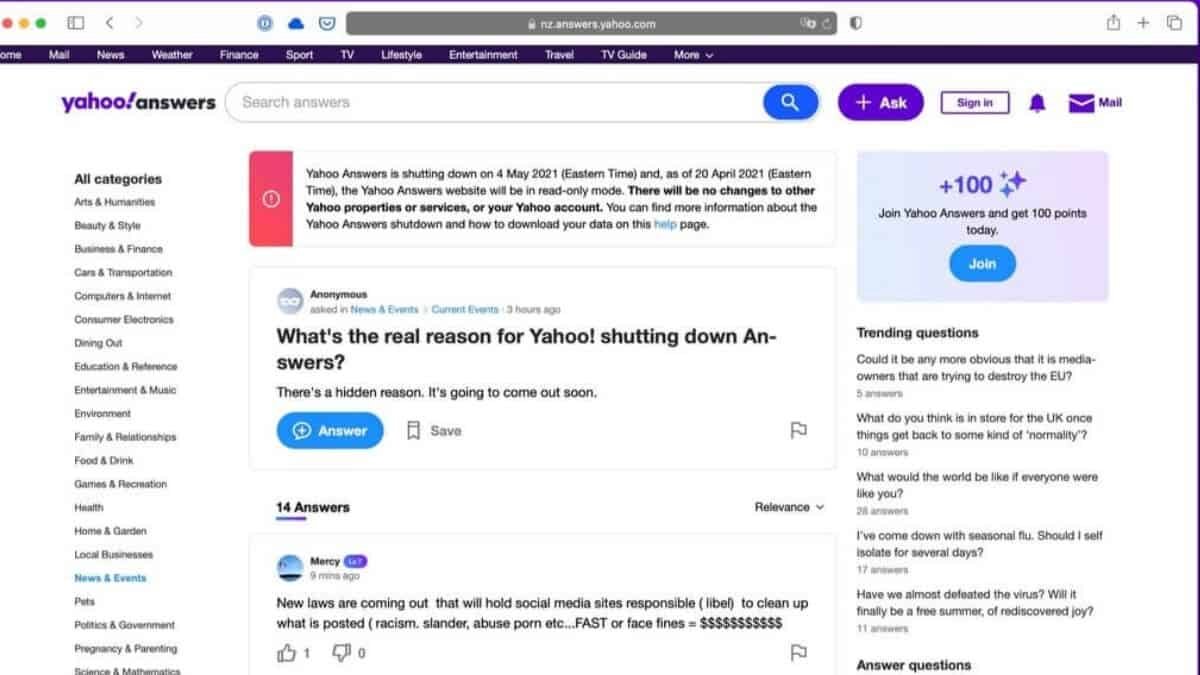Image resolution: width=1200 pixels, height=675 pixels.
Task: Open the Education & Reference category
Action: (x=125, y=367)
